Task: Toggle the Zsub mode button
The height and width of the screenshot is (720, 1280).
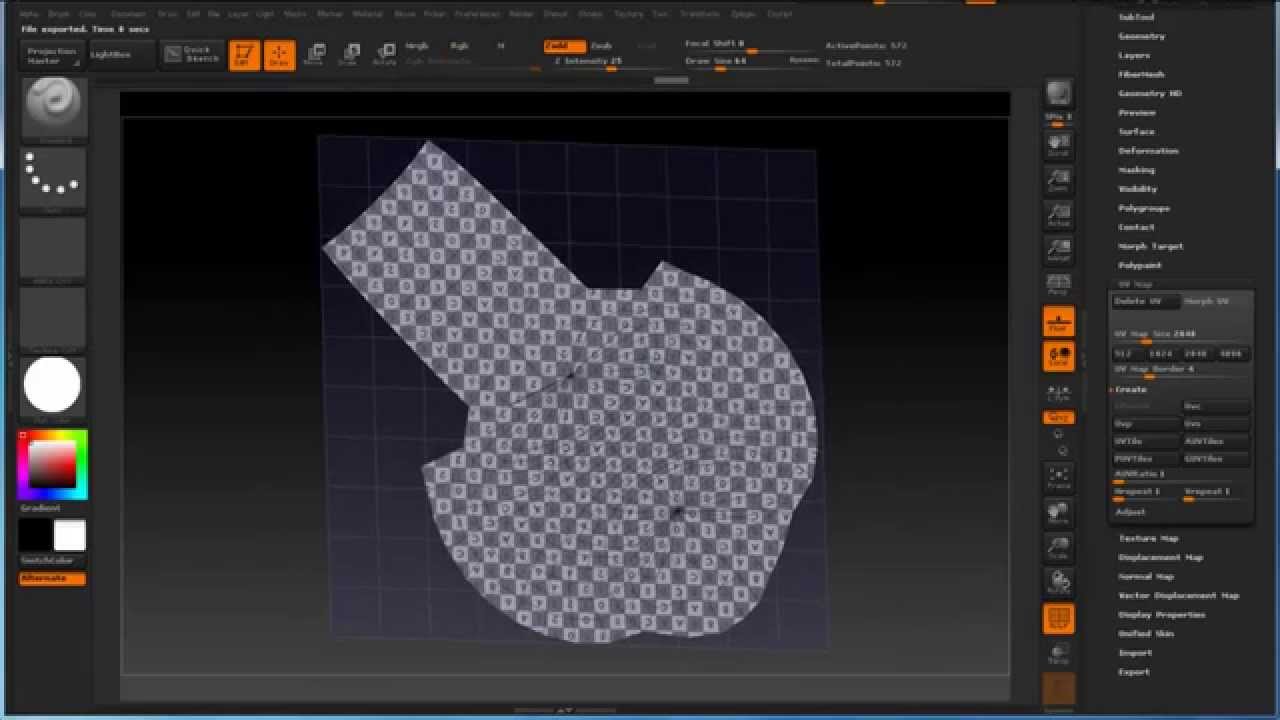Action: tap(602, 46)
